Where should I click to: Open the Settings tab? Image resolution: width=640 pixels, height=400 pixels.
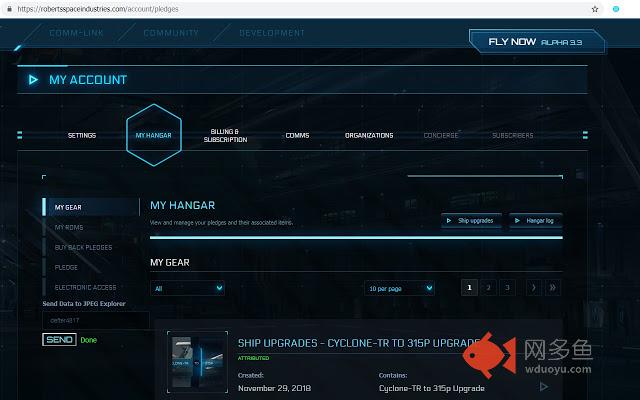point(82,136)
